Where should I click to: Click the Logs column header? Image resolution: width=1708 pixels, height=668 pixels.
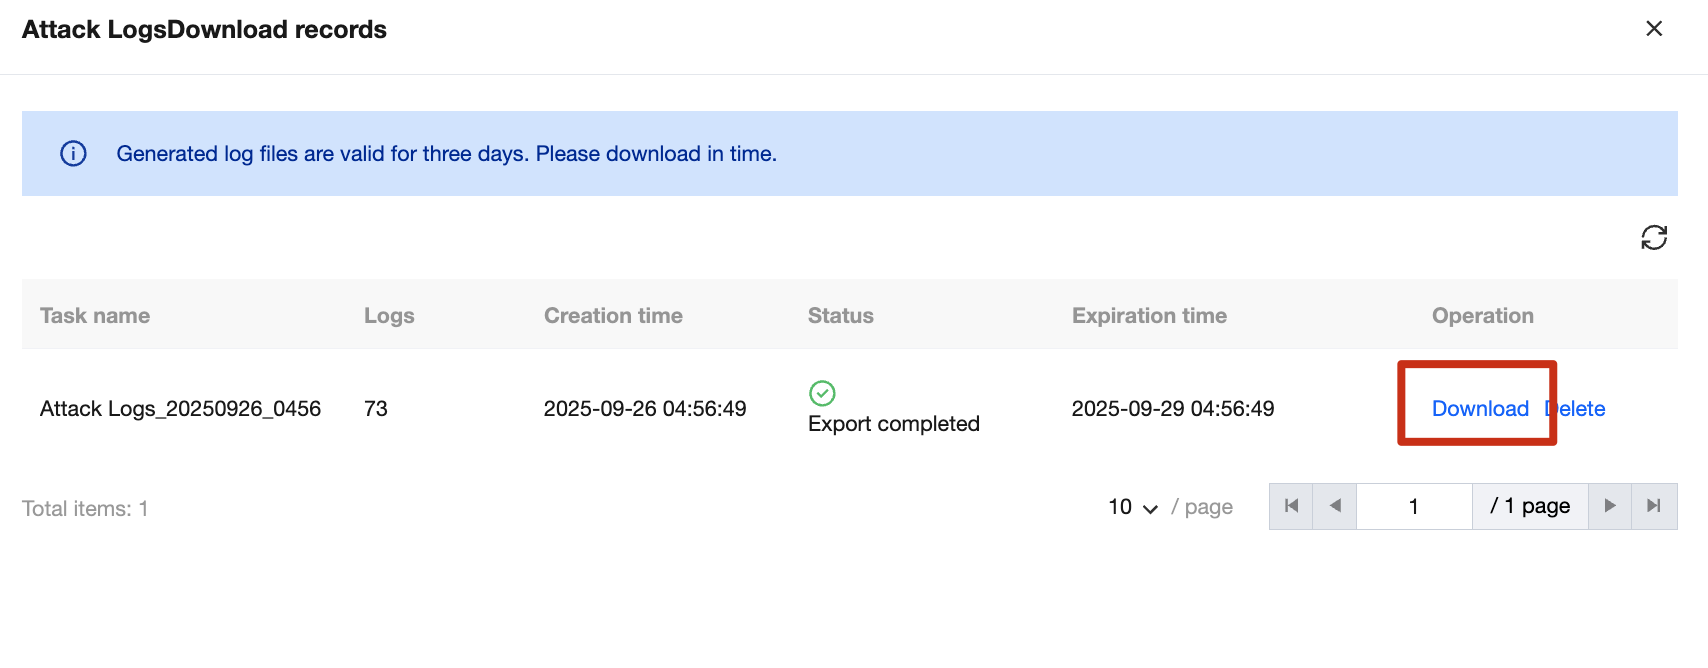(x=389, y=315)
